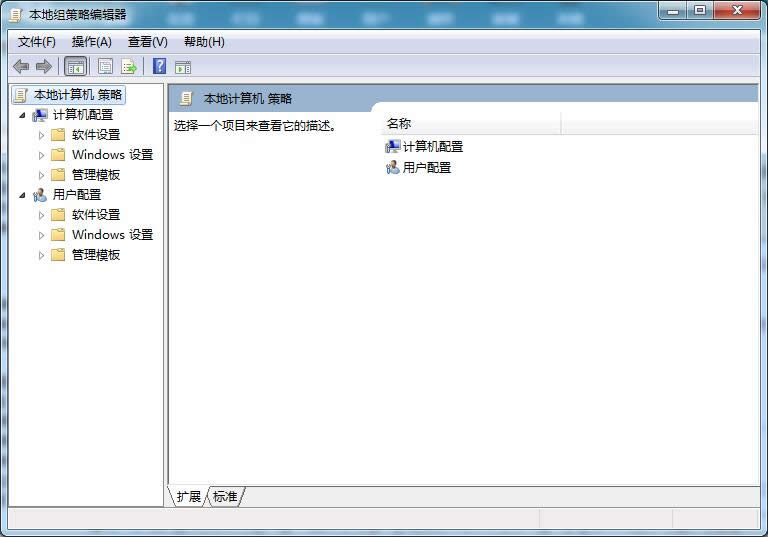768x537 pixels.
Task: Click folder icon of 软件设置 under 用户配置
Action: (58, 215)
